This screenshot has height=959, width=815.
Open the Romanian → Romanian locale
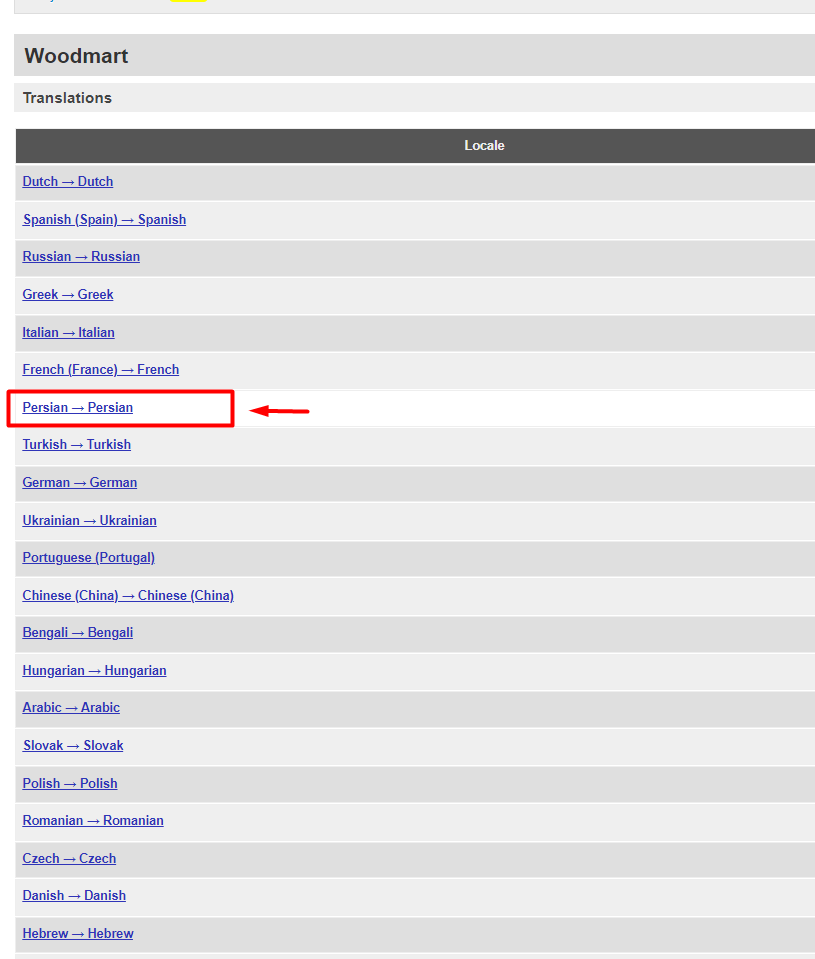tap(93, 821)
